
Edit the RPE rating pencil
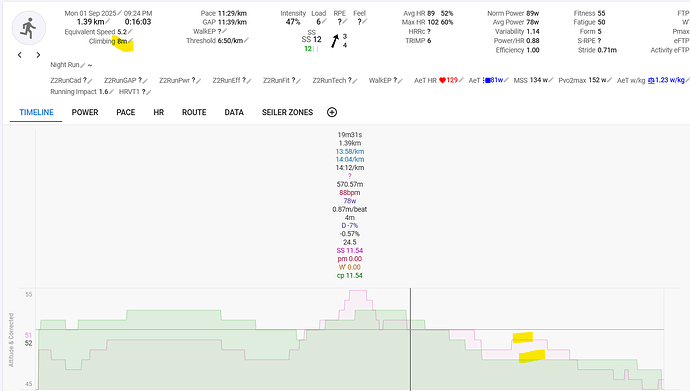(345, 22)
